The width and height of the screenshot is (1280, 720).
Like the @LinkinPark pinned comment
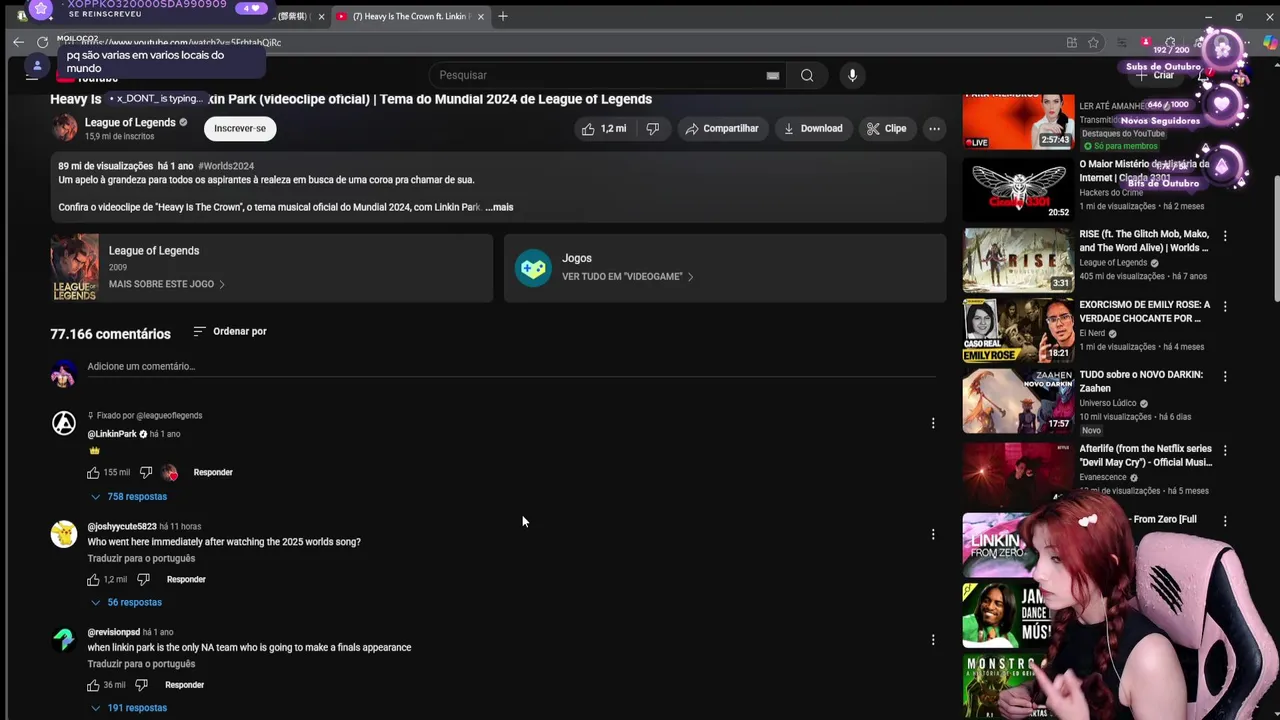[93, 472]
